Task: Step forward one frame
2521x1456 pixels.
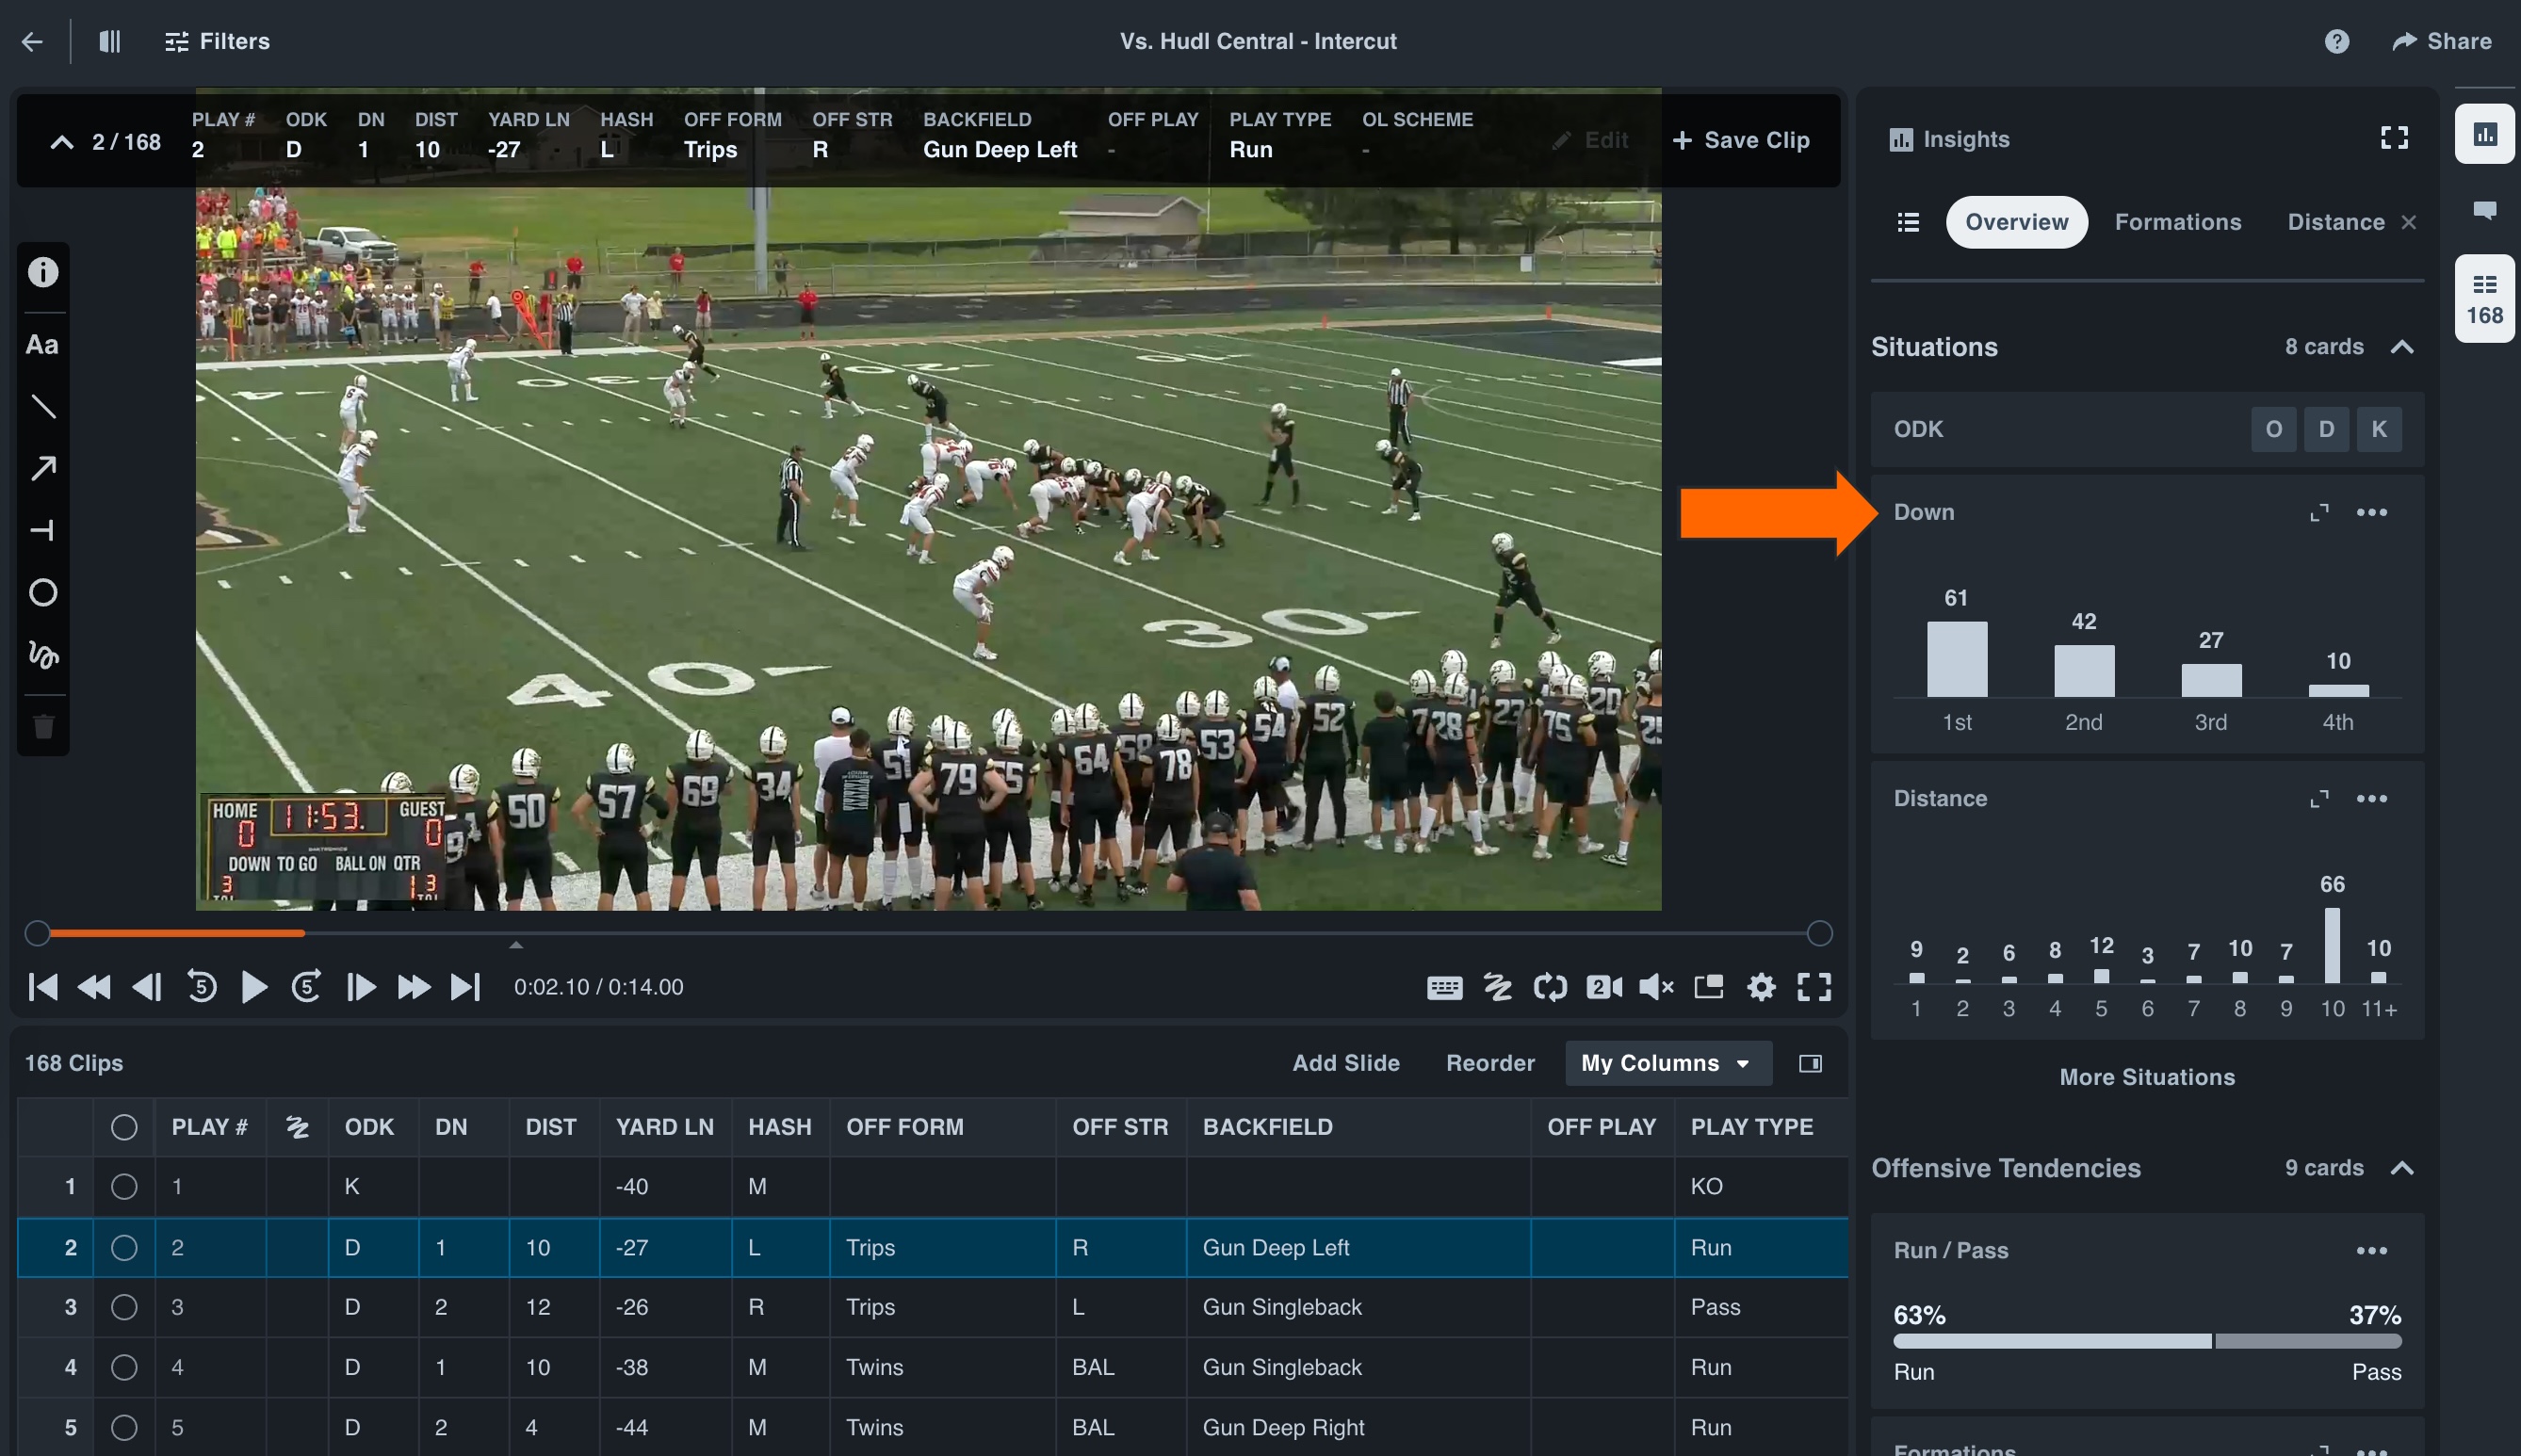Action: [360, 987]
